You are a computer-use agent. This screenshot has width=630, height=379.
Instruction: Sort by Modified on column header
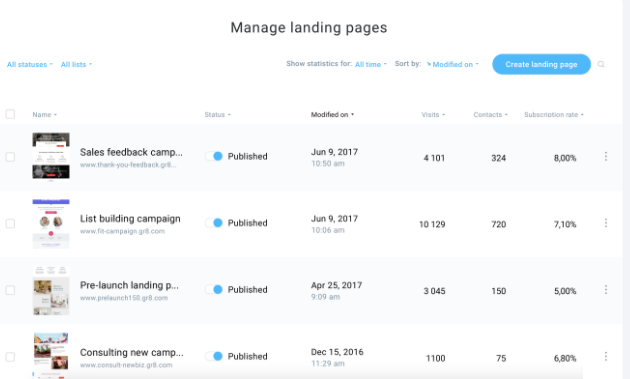pos(332,115)
